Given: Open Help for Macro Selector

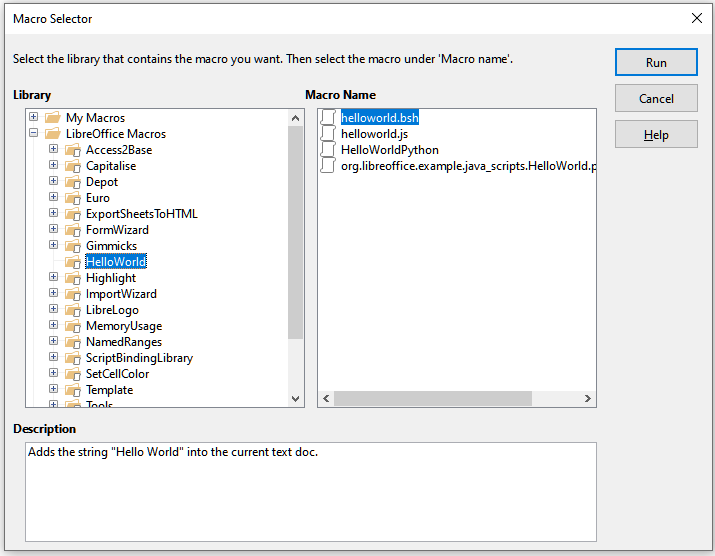Looking at the screenshot, I should [x=656, y=134].
